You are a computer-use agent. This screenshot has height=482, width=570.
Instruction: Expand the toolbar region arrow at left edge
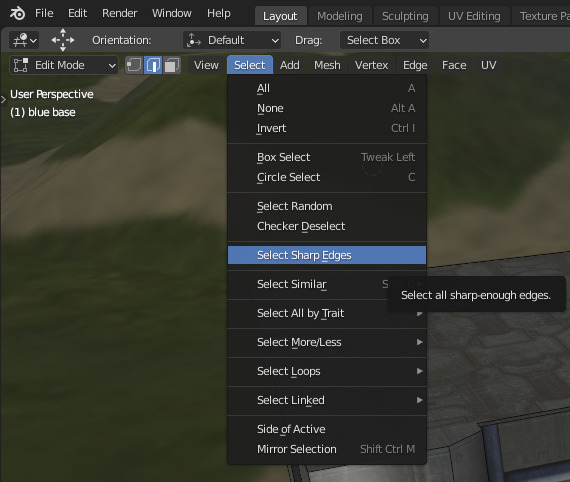[3, 100]
